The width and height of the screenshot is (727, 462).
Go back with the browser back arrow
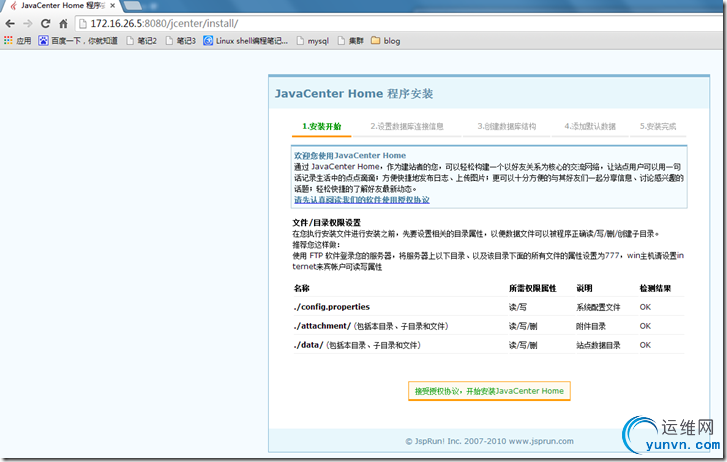tap(10, 24)
